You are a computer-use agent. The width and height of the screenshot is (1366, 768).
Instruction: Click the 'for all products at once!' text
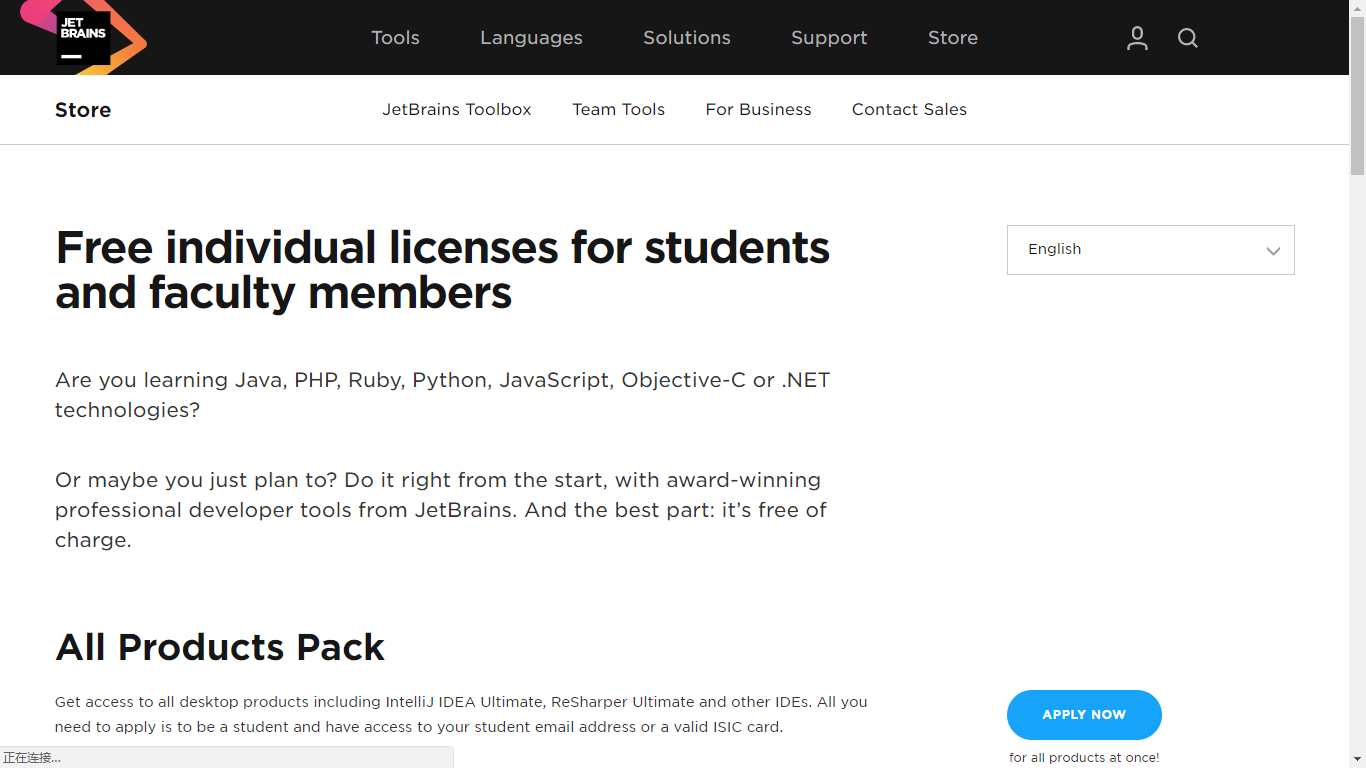(x=1084, y=758)
